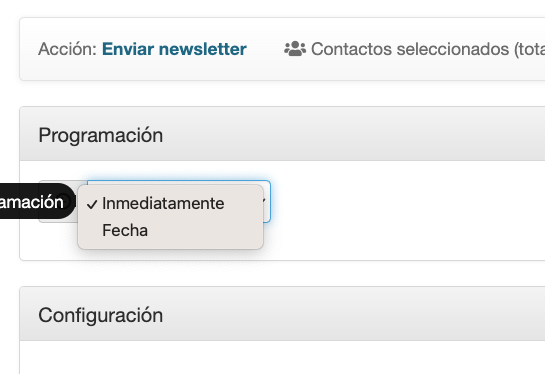The height and width of the screenshot is (374, 545).
Task: Click the checkmark beside Inmediatamente
Action: click(x=92, y=204)
